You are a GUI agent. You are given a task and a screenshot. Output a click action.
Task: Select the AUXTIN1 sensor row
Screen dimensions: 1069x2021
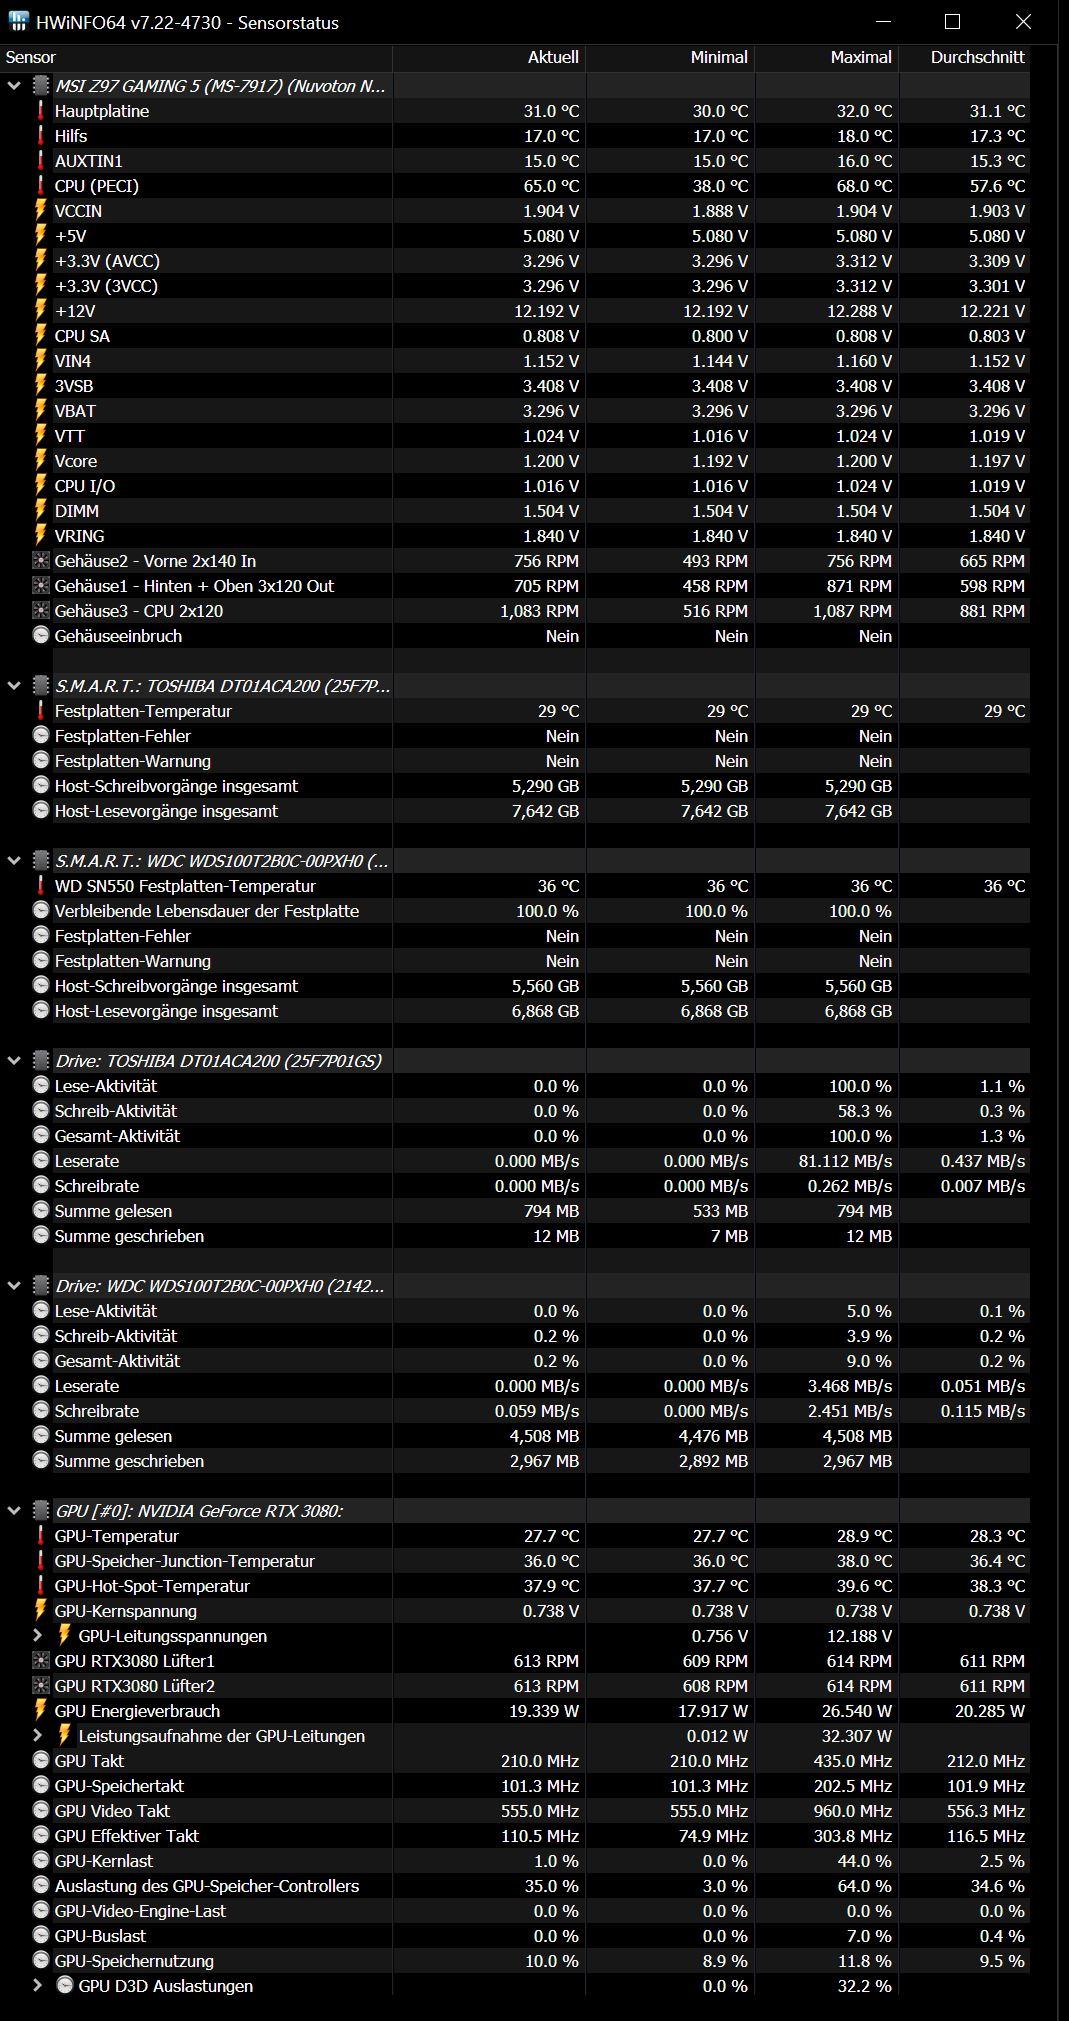(x=515, y=161)
